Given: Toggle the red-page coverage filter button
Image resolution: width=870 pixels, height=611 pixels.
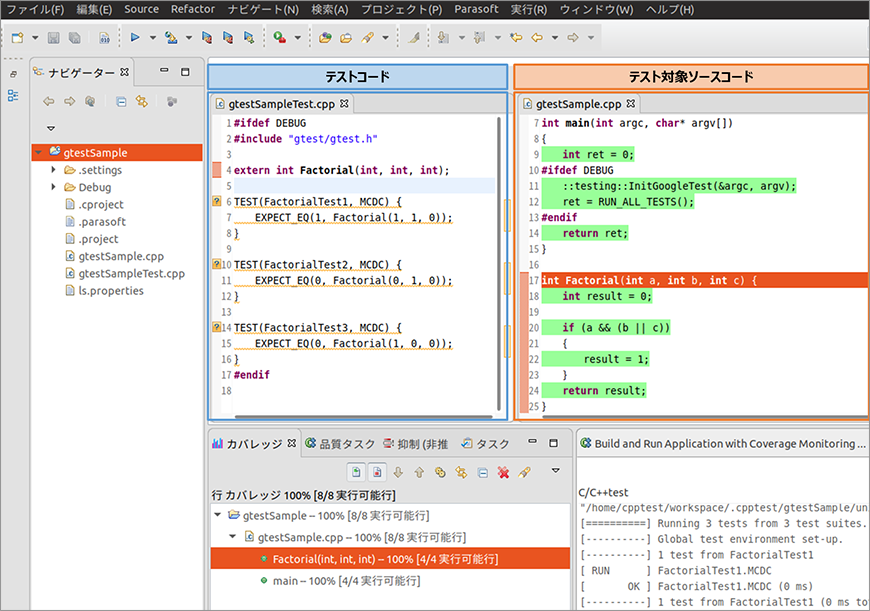Looking at the screenshot, I should (377, 472).
